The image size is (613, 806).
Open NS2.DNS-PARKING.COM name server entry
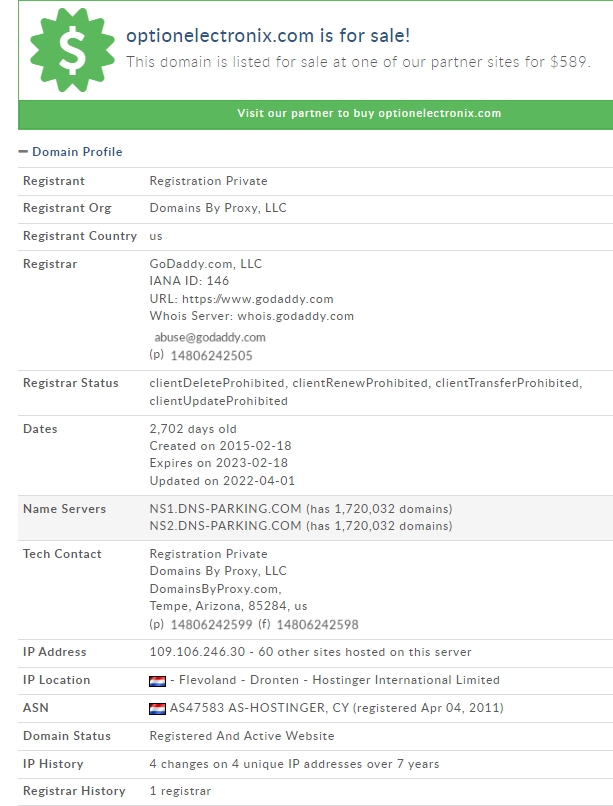(x=225, y=526)
